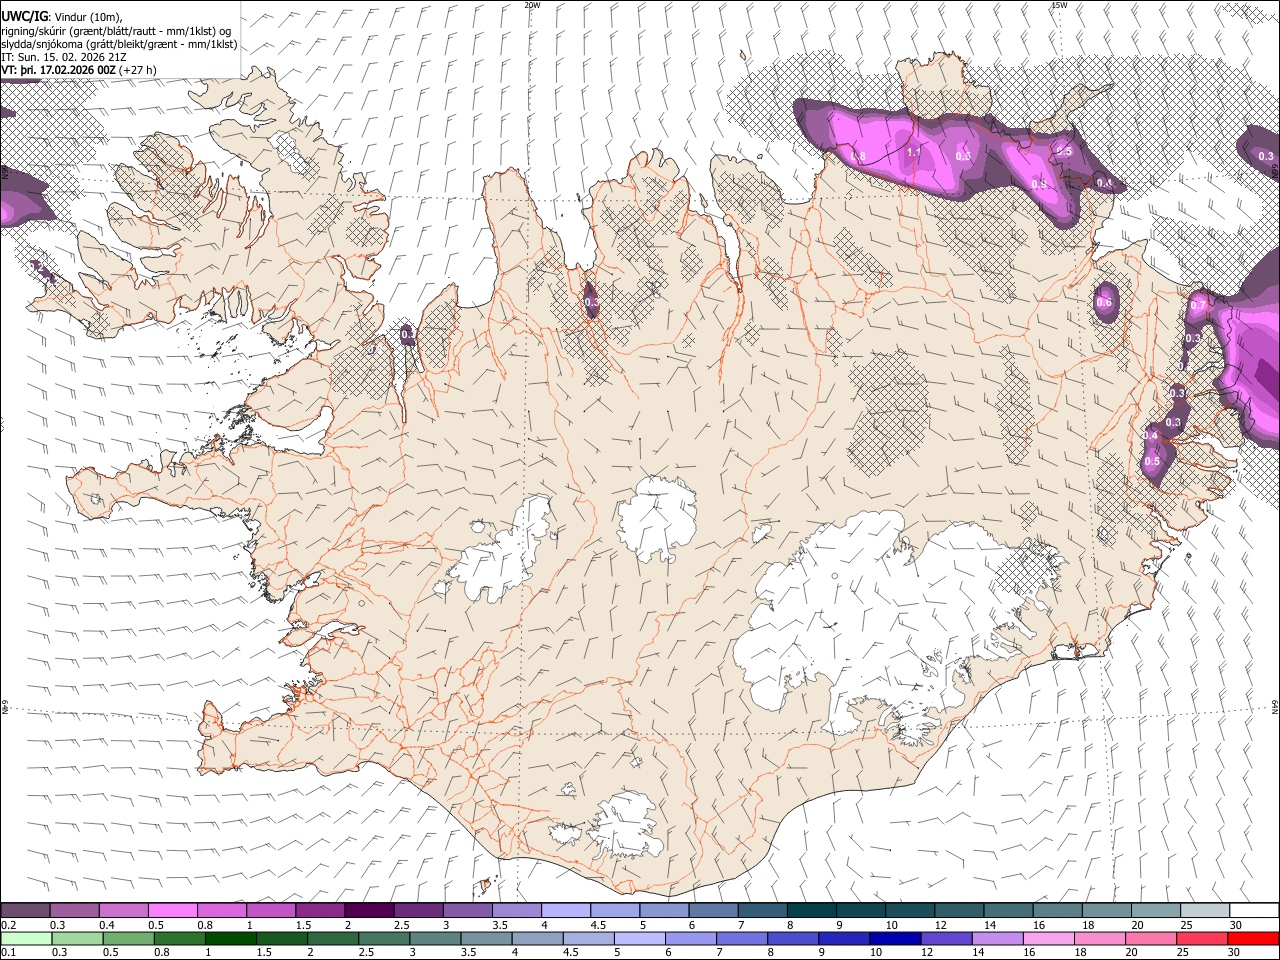Click the 0.2 label under the upper legend

pyautogui.click(x=8, y=925)
